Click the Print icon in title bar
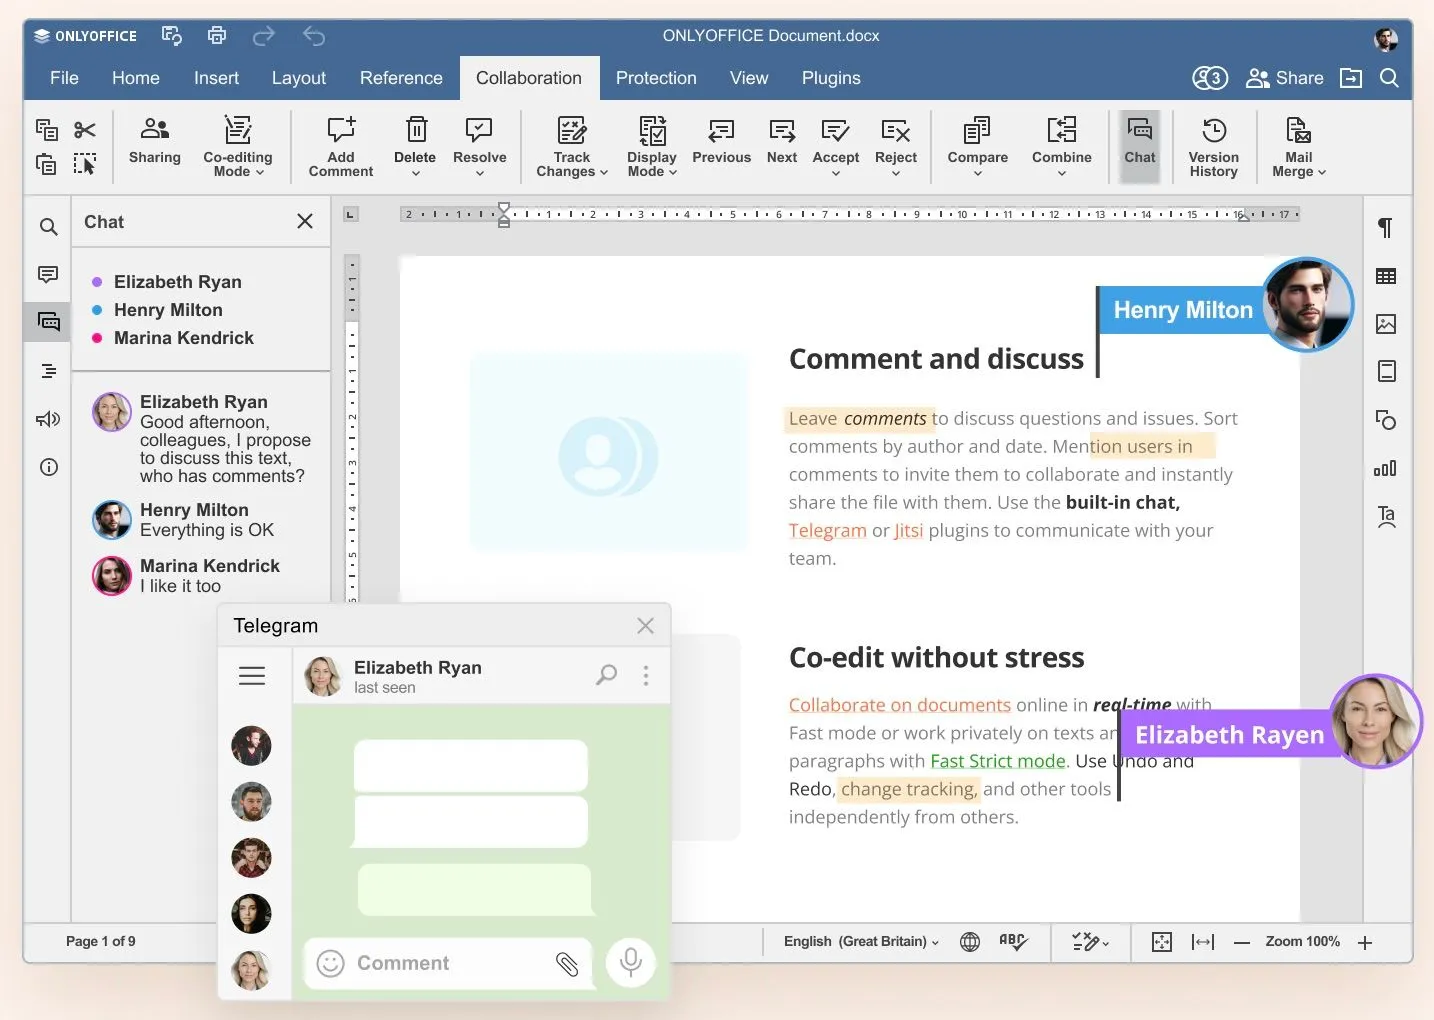 [x=217, y=36]
